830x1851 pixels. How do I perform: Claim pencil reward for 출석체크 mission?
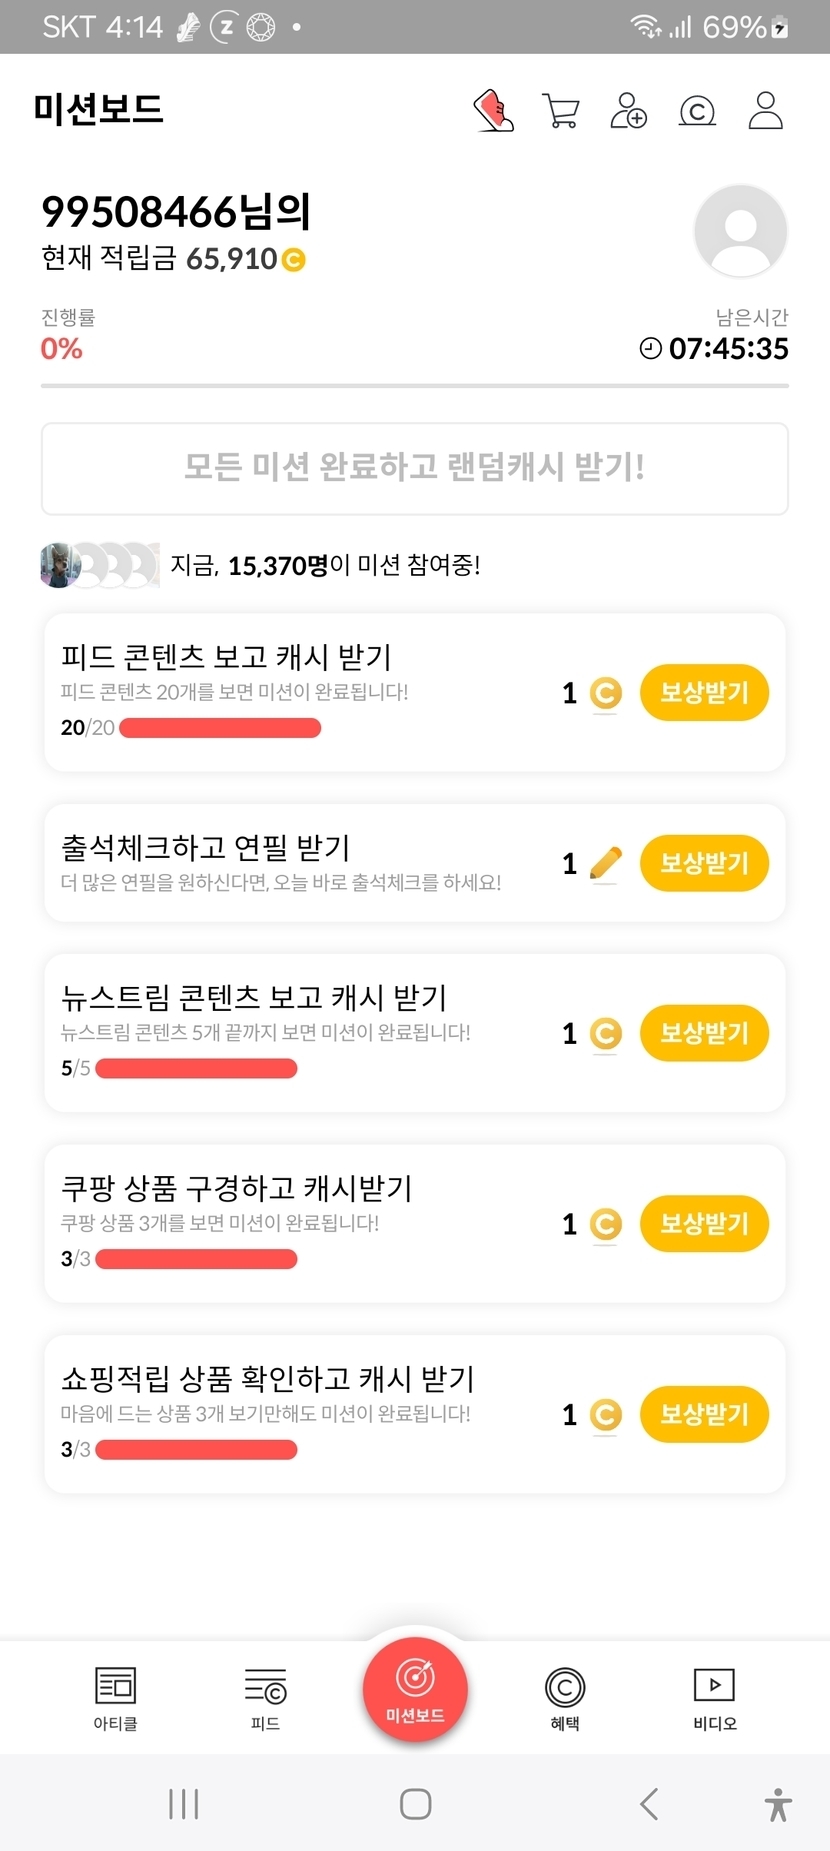point(704,863)
